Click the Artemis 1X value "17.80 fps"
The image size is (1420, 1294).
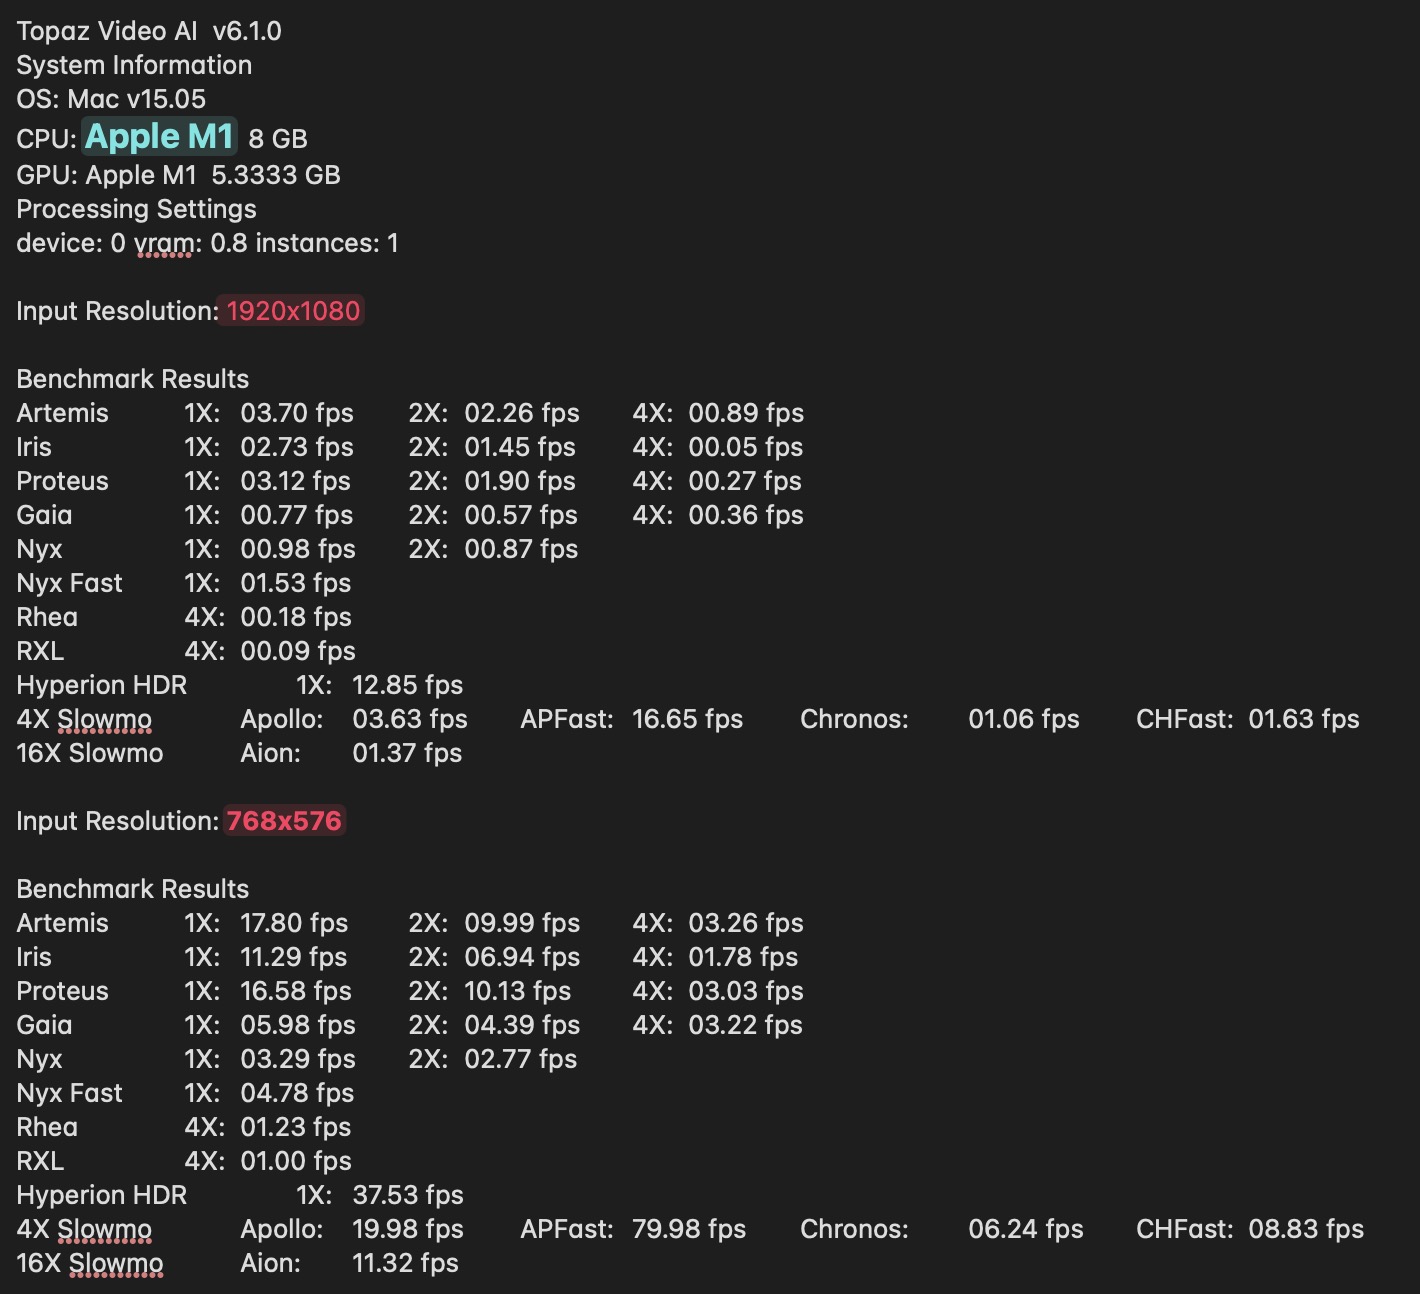point(294,923)
